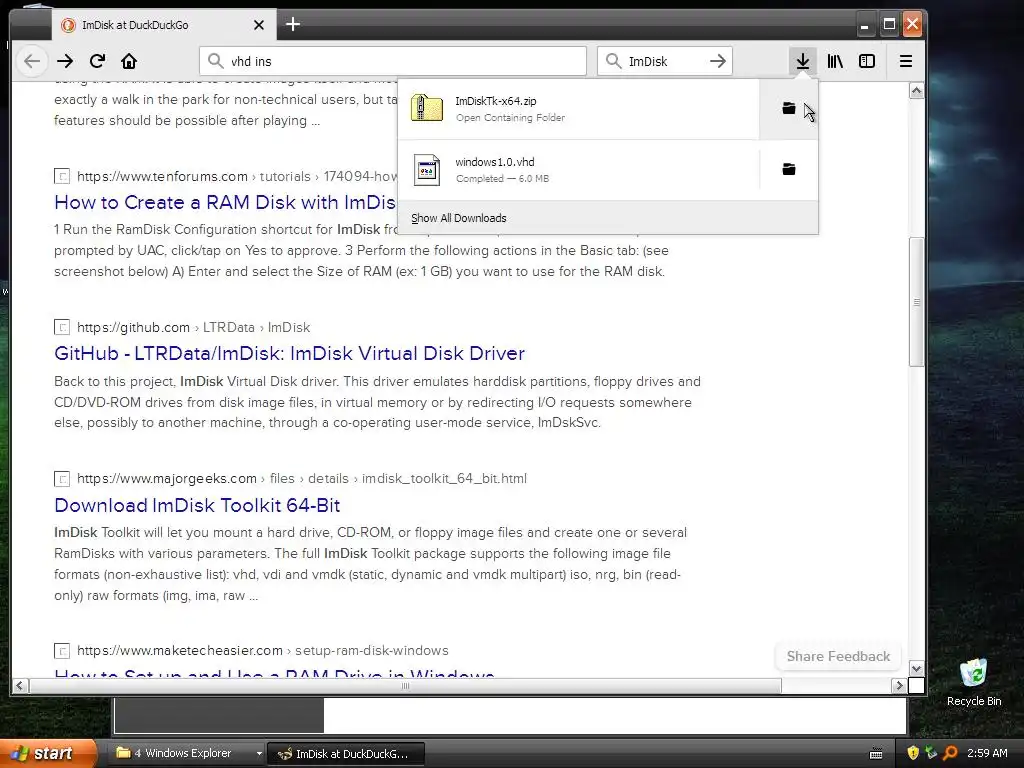
Task: Click the 'Completed — 6.0 MB' status text
Action: pyautogui.click(x=502, y=178)
